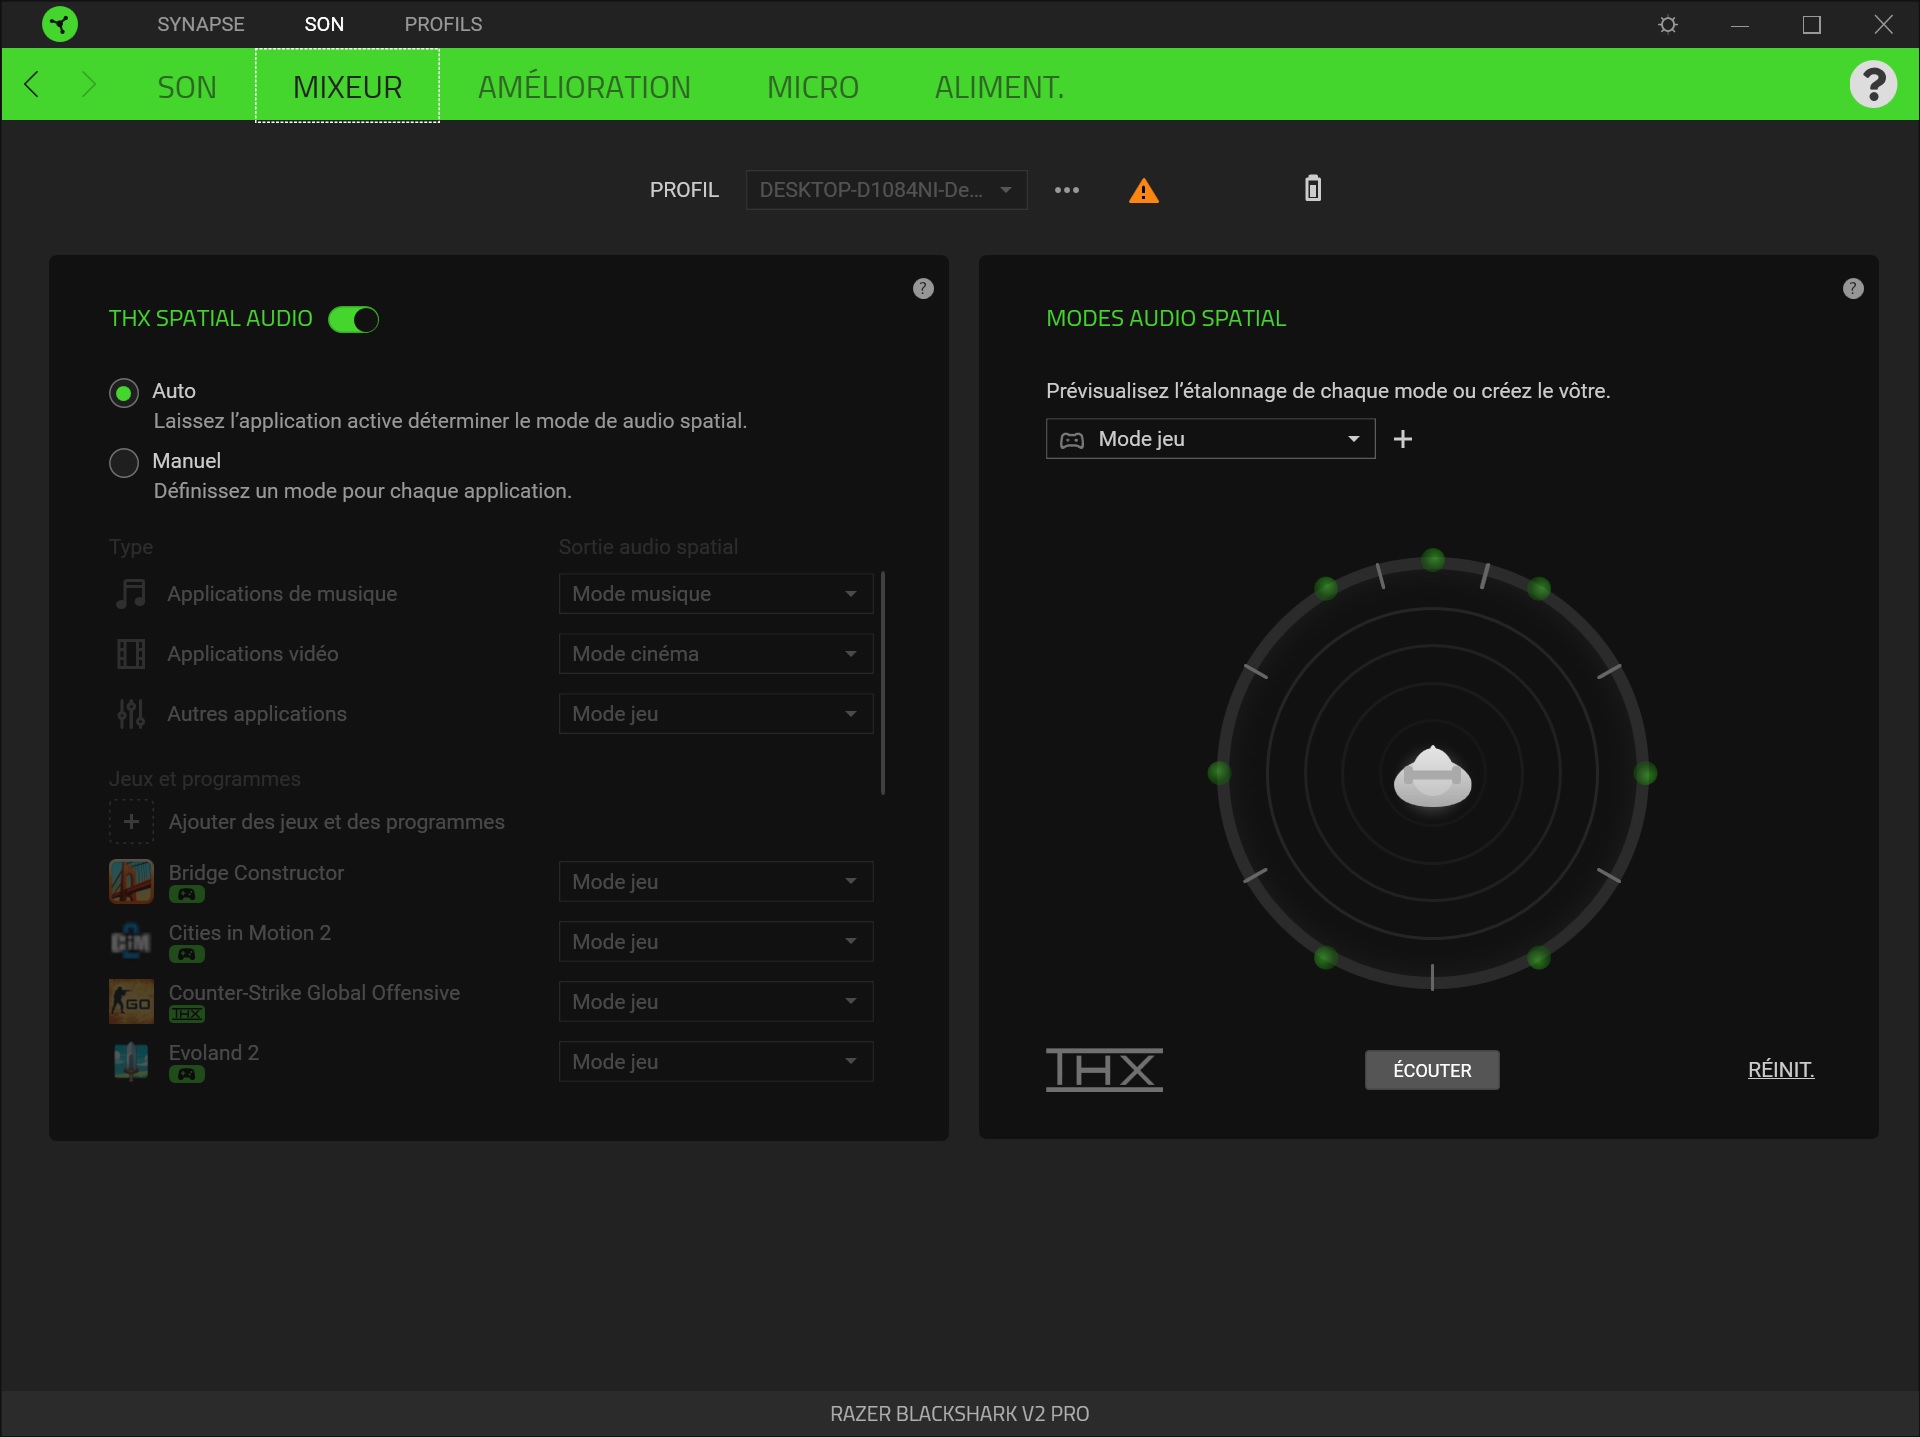Expand the Mode jeu preview dropdown
The width and height of the screenshot is (1920, 1437).
[1210, 439]
